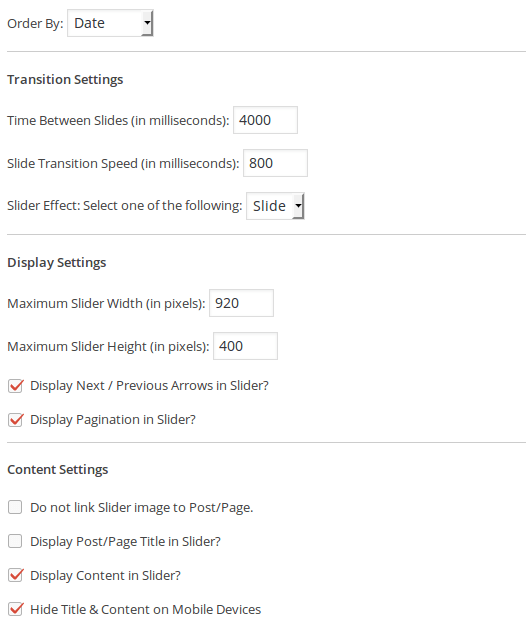Image resolution: width=526 pixels, height=625 pixels.
Task: Click the Maximum Slider Height input box
Action: 245,346
